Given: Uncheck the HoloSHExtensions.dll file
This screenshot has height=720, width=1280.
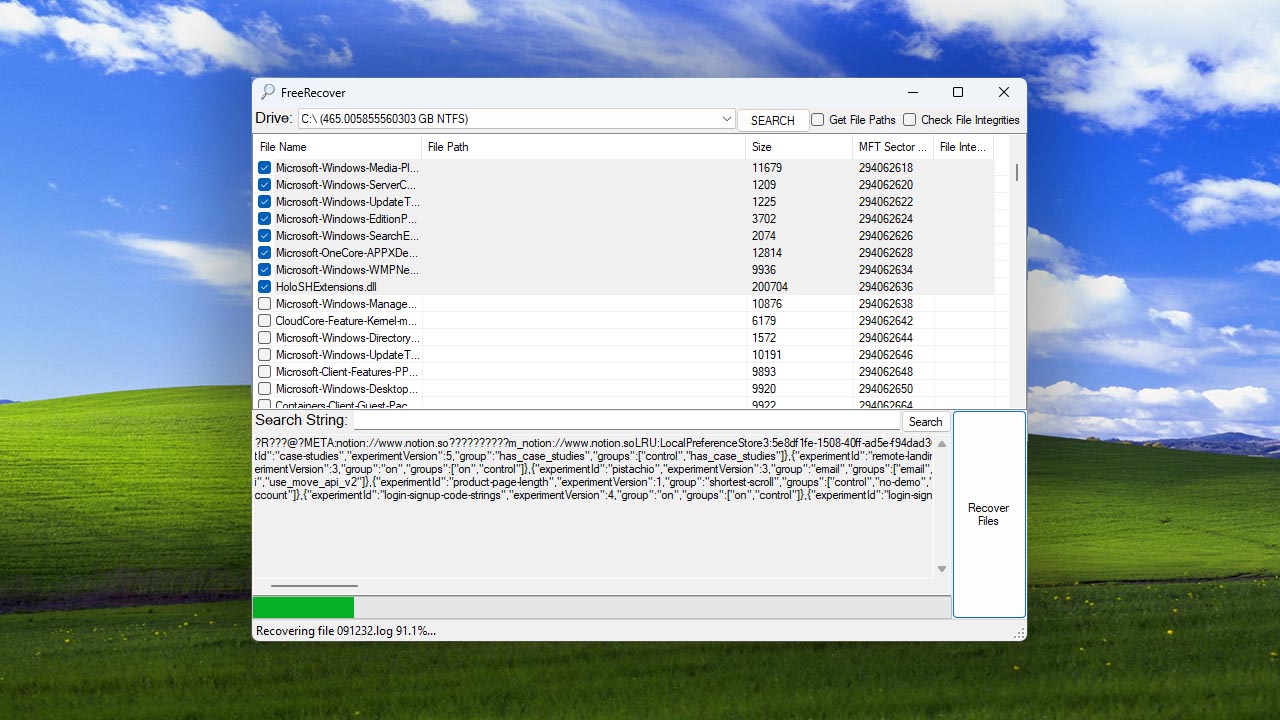Looking at the screenshot, I should (x=265, y=287).
